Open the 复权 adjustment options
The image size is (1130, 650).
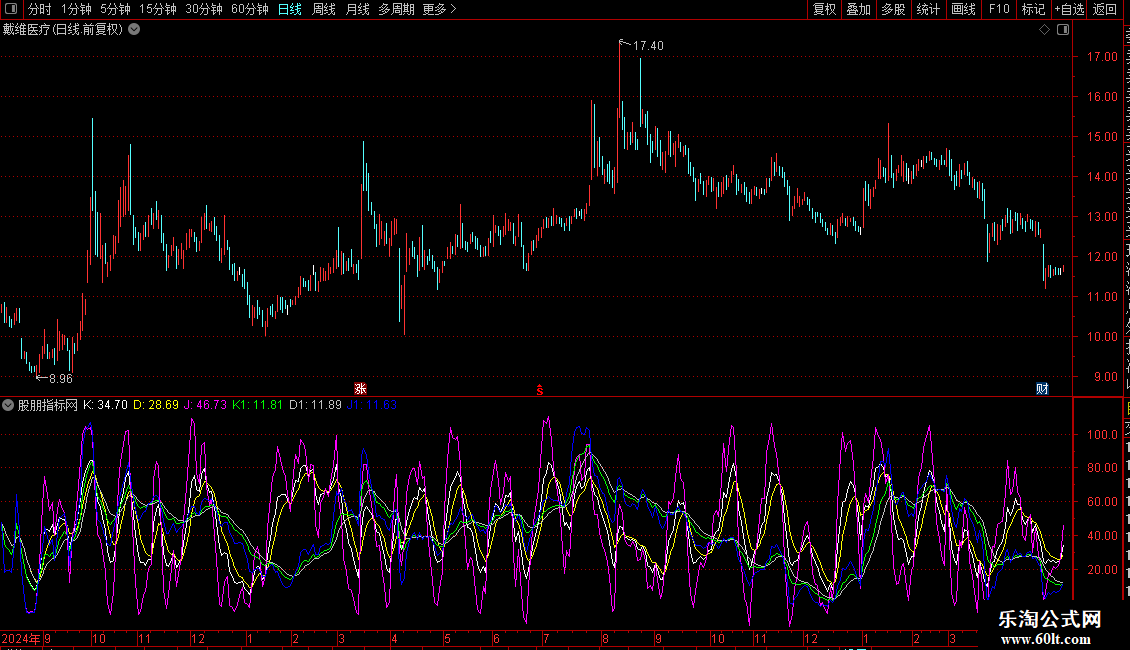point(824,9)
